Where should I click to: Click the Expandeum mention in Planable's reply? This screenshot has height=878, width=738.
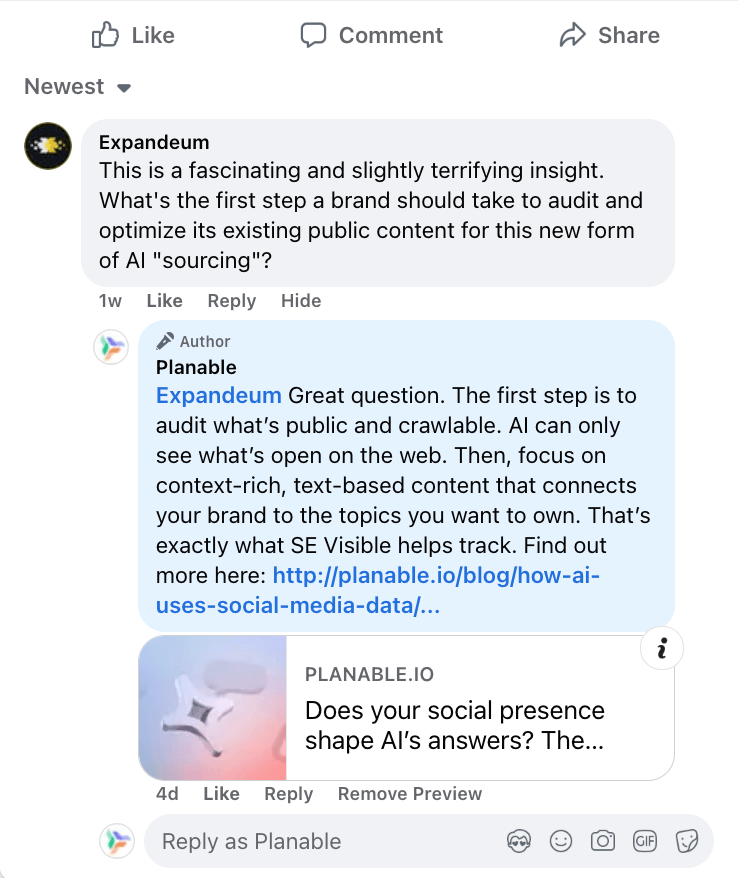[218, 395]
